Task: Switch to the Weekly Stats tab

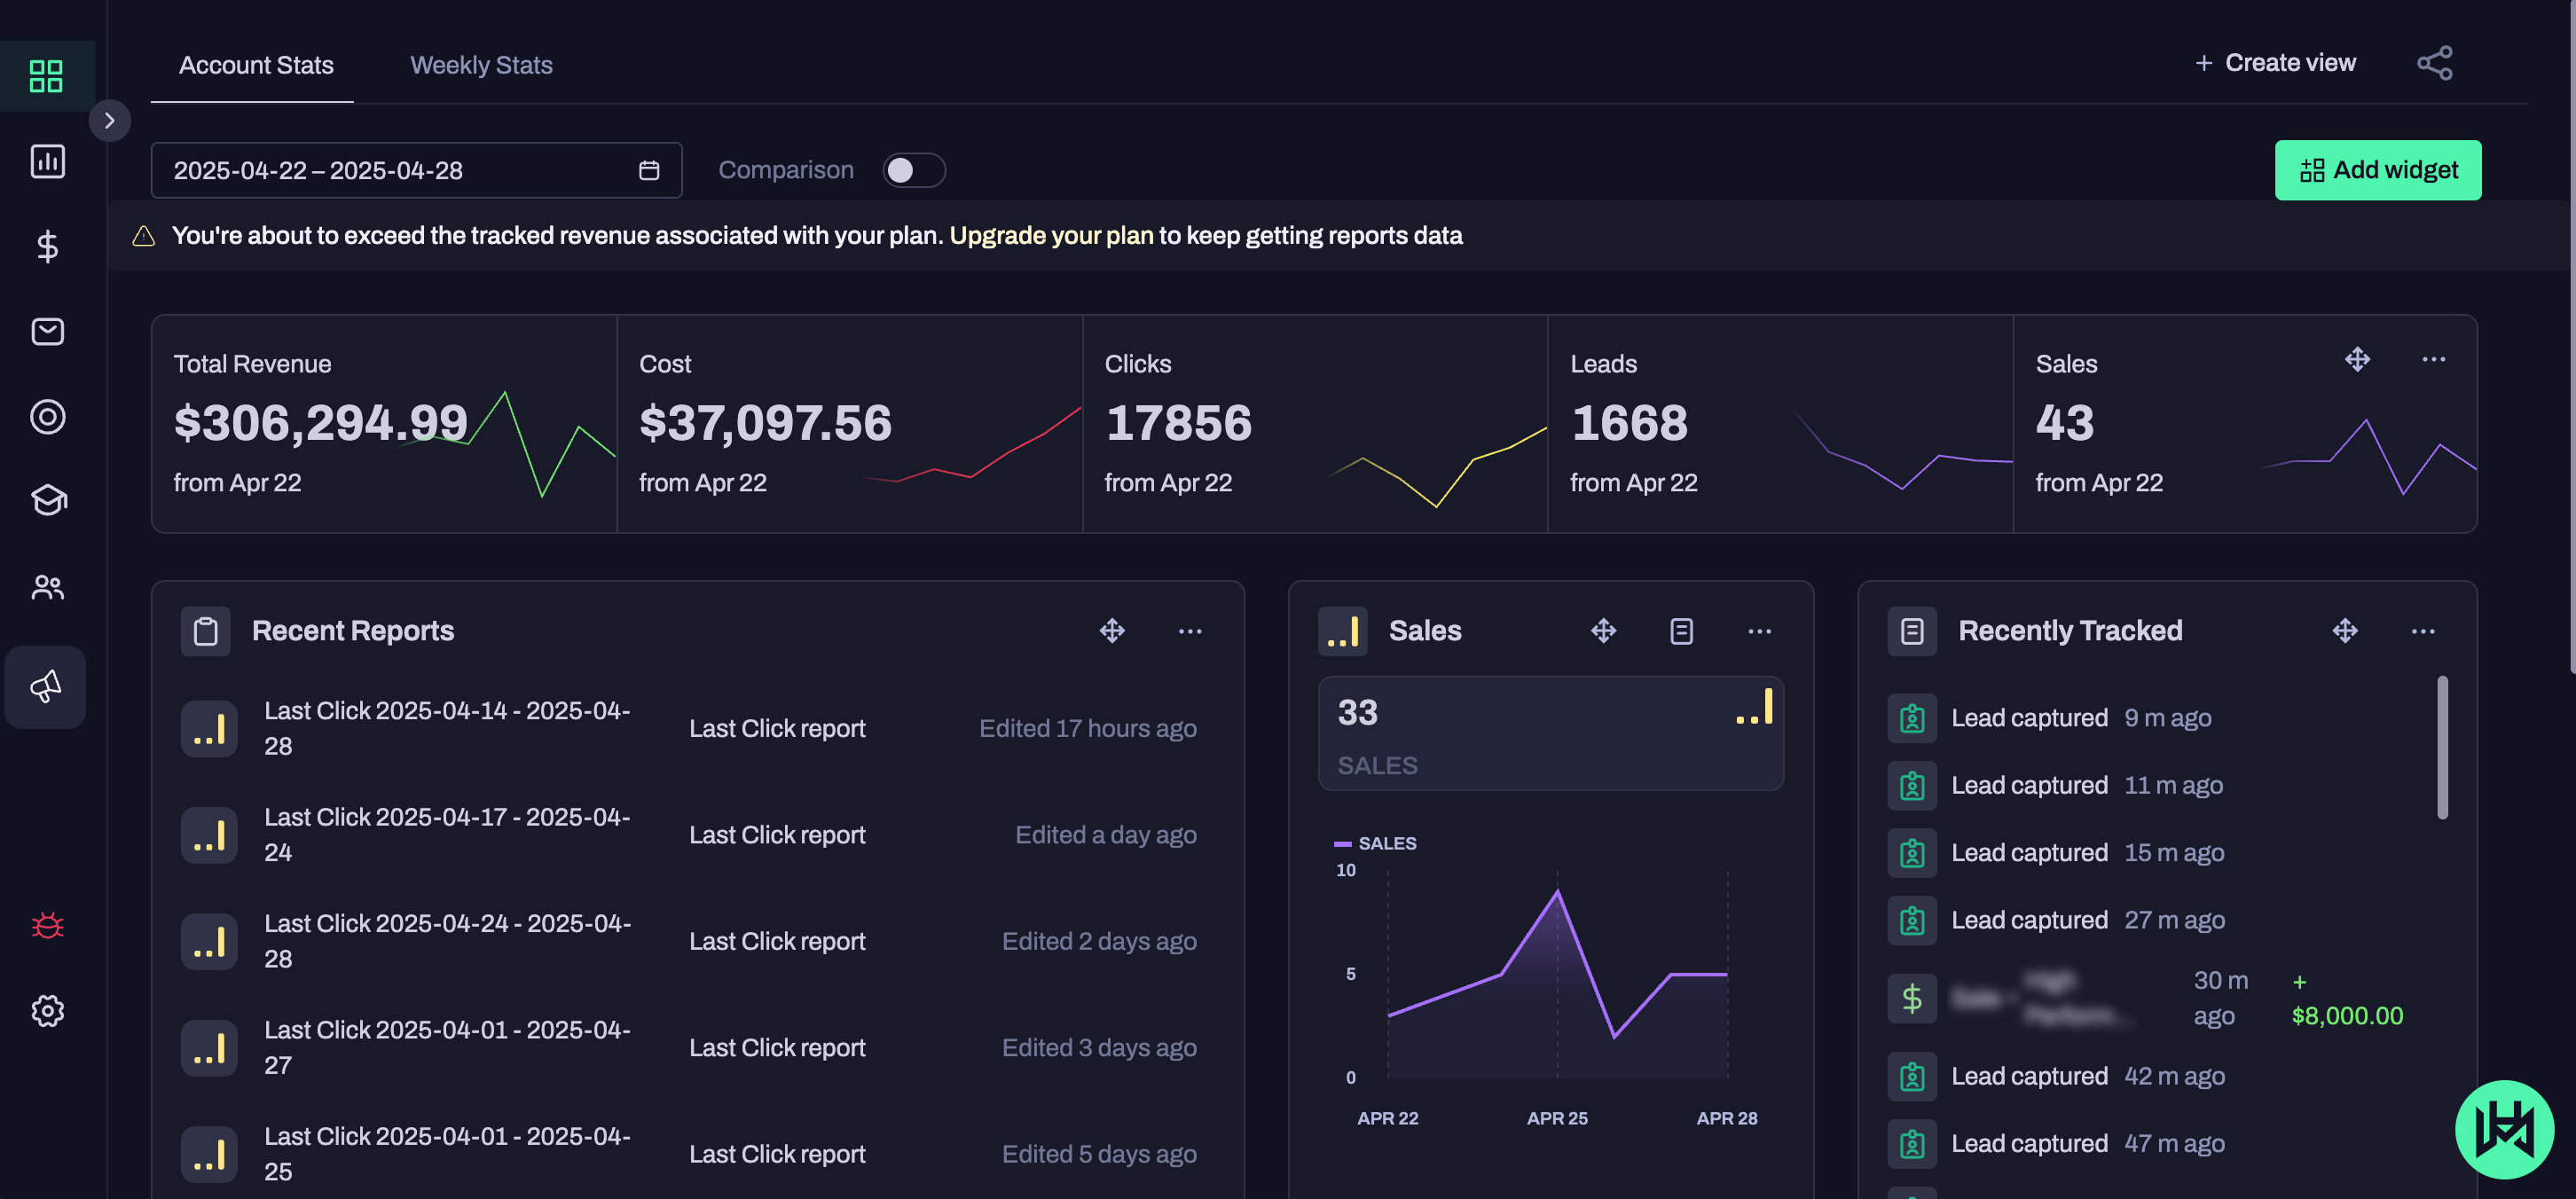Action: [481, 65]
